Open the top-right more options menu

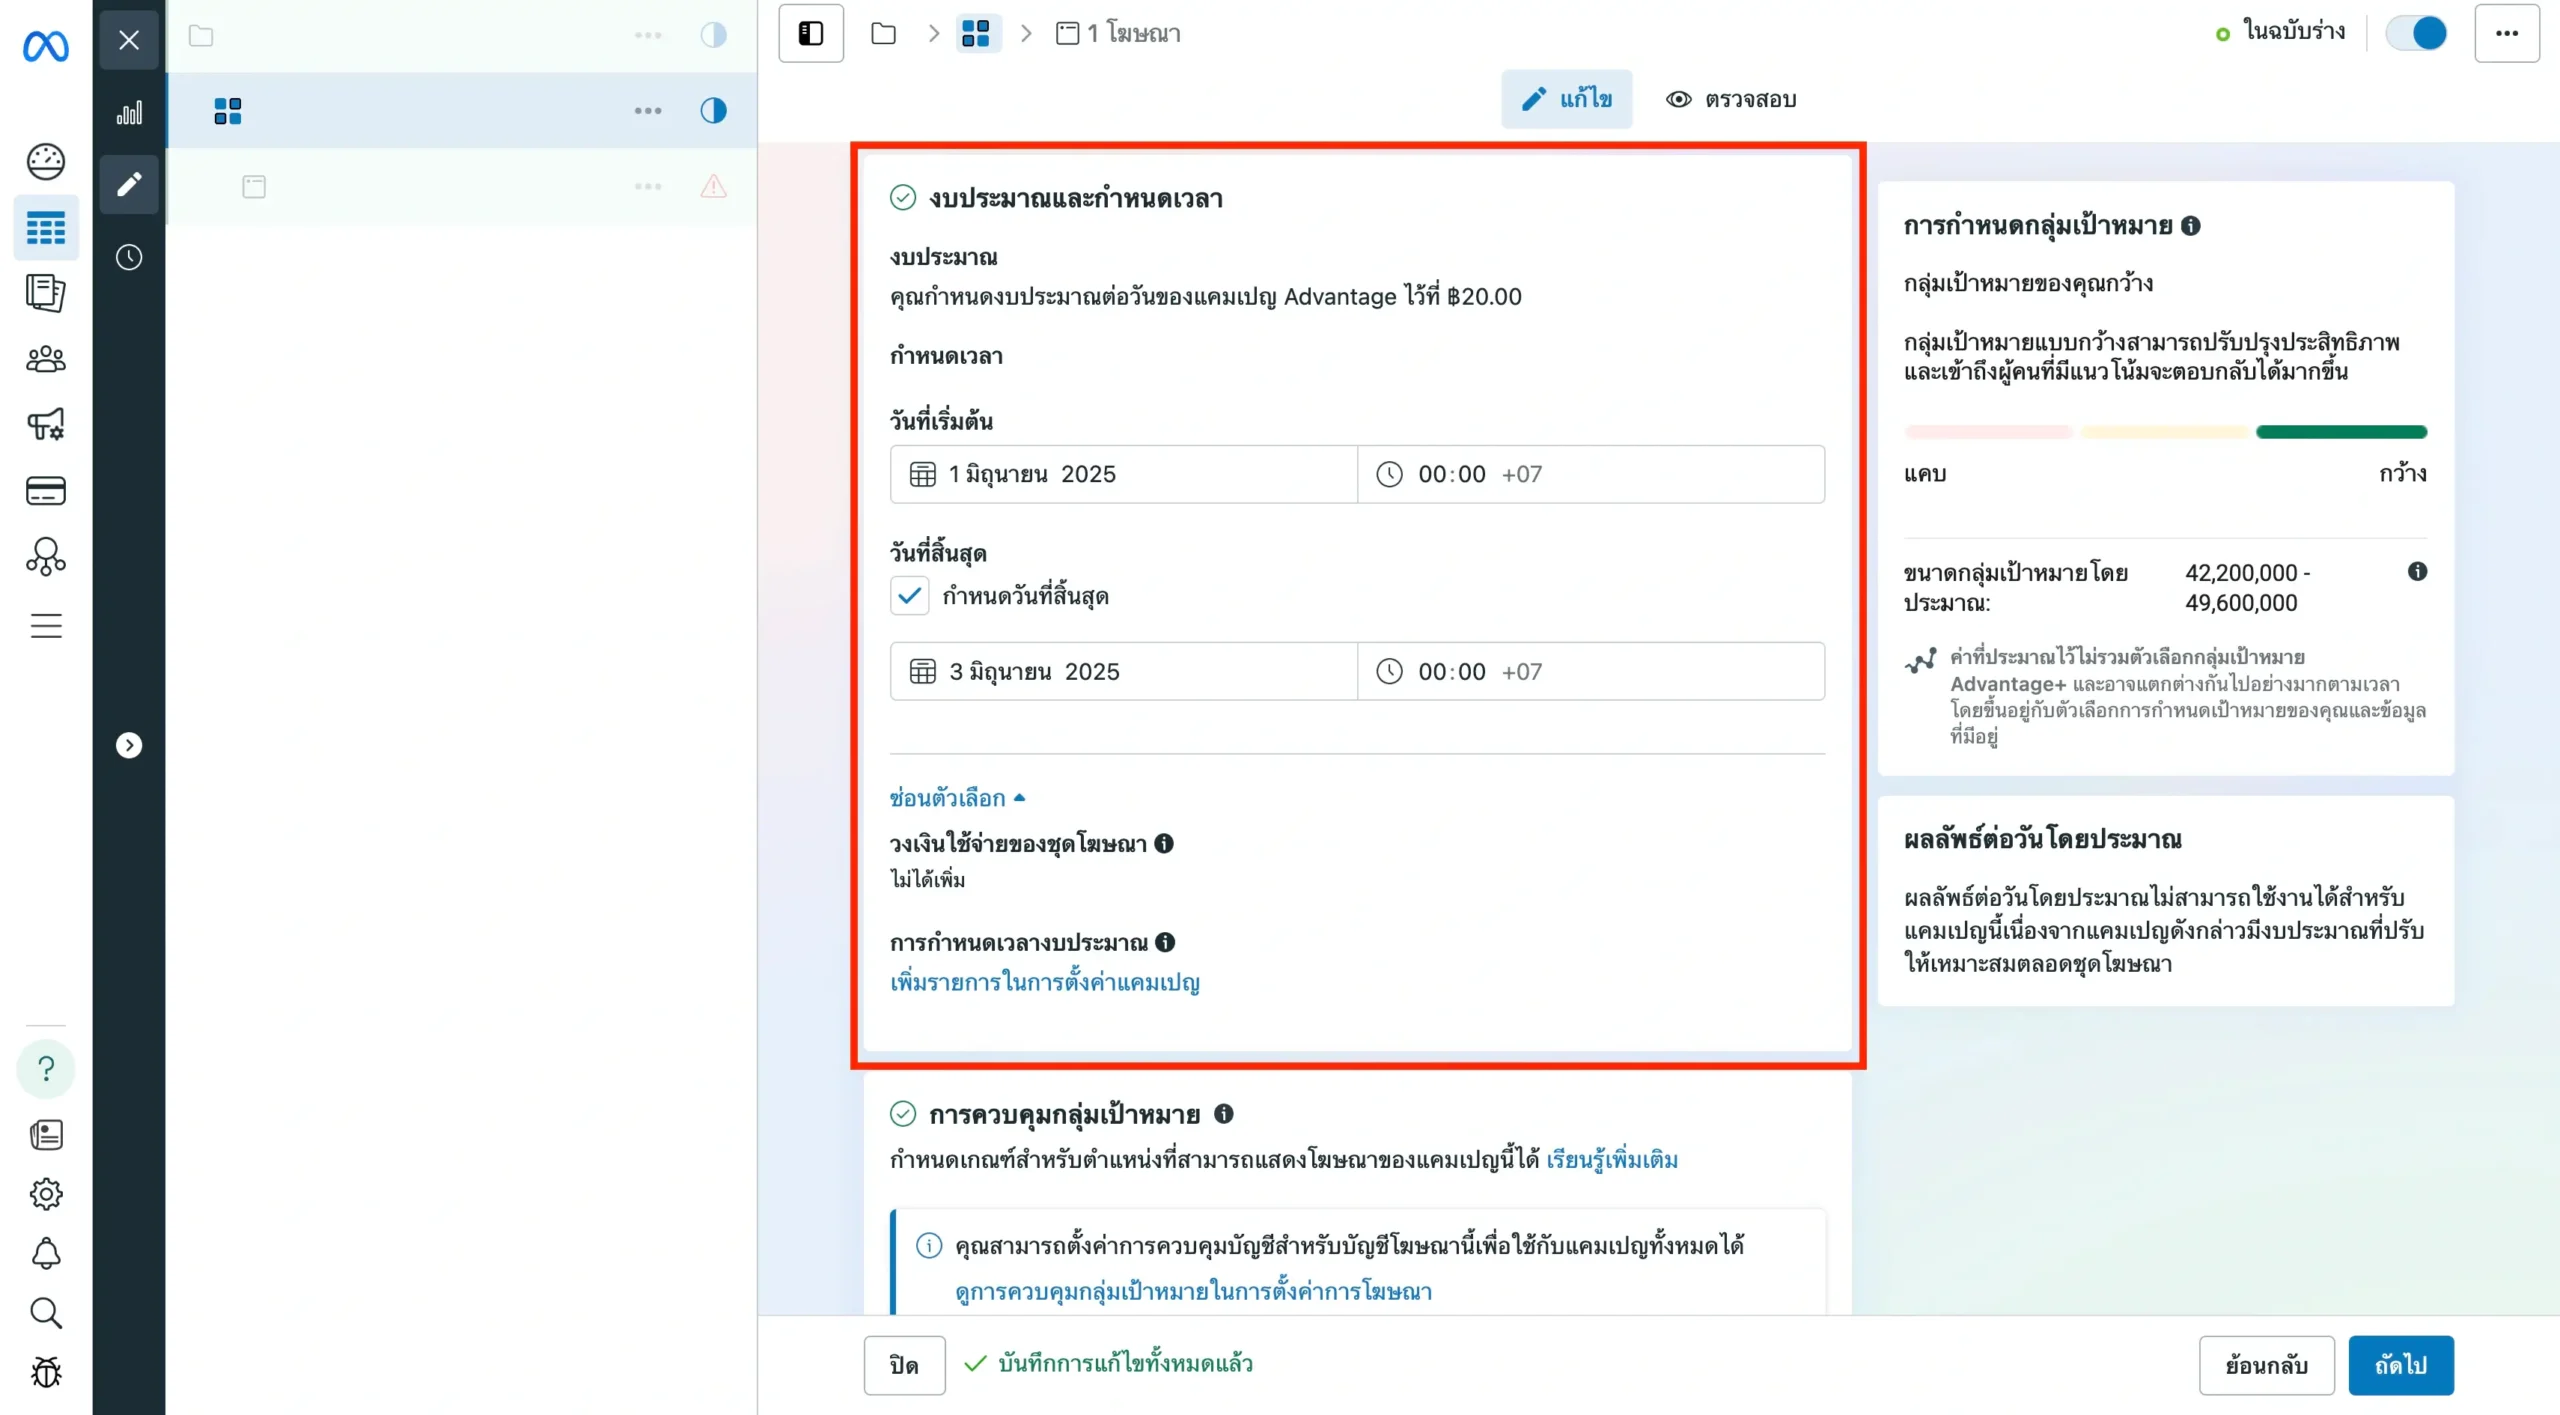(x=2506, y=33)
